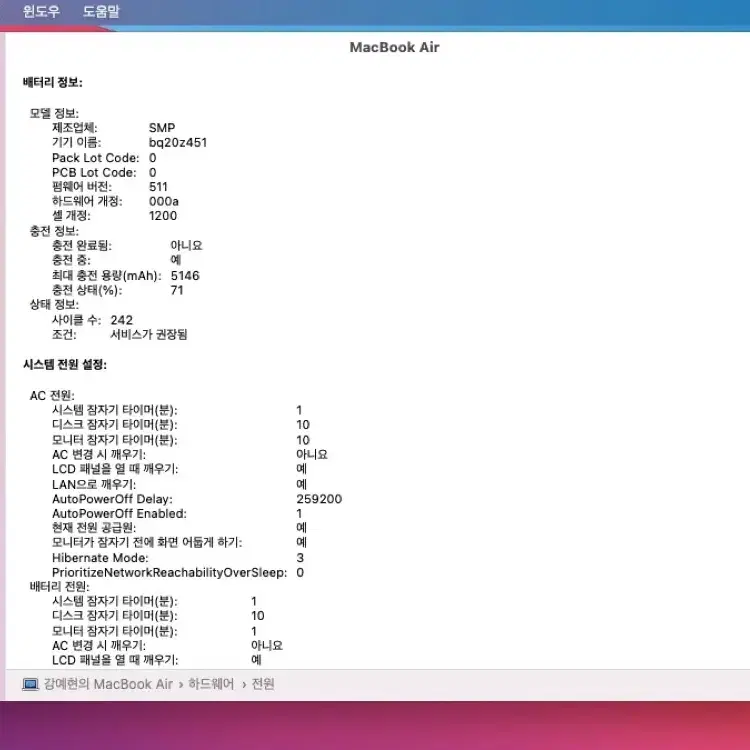
Task: Click the 배터리 정보: heading
Action: pos(53,82)
